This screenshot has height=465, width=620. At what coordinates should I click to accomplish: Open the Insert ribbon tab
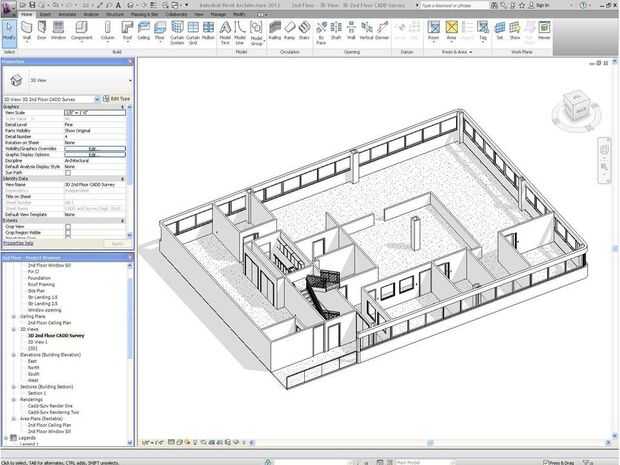[x=45, y=14]
